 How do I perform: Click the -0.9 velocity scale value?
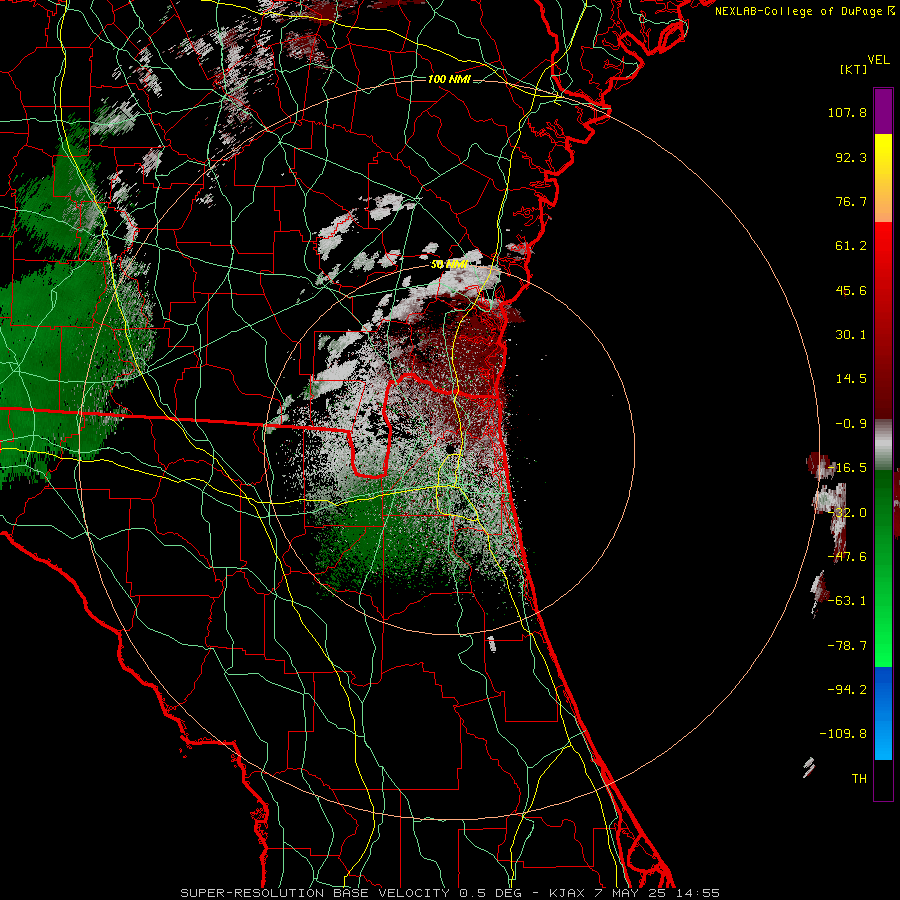[x=851, y=424]
